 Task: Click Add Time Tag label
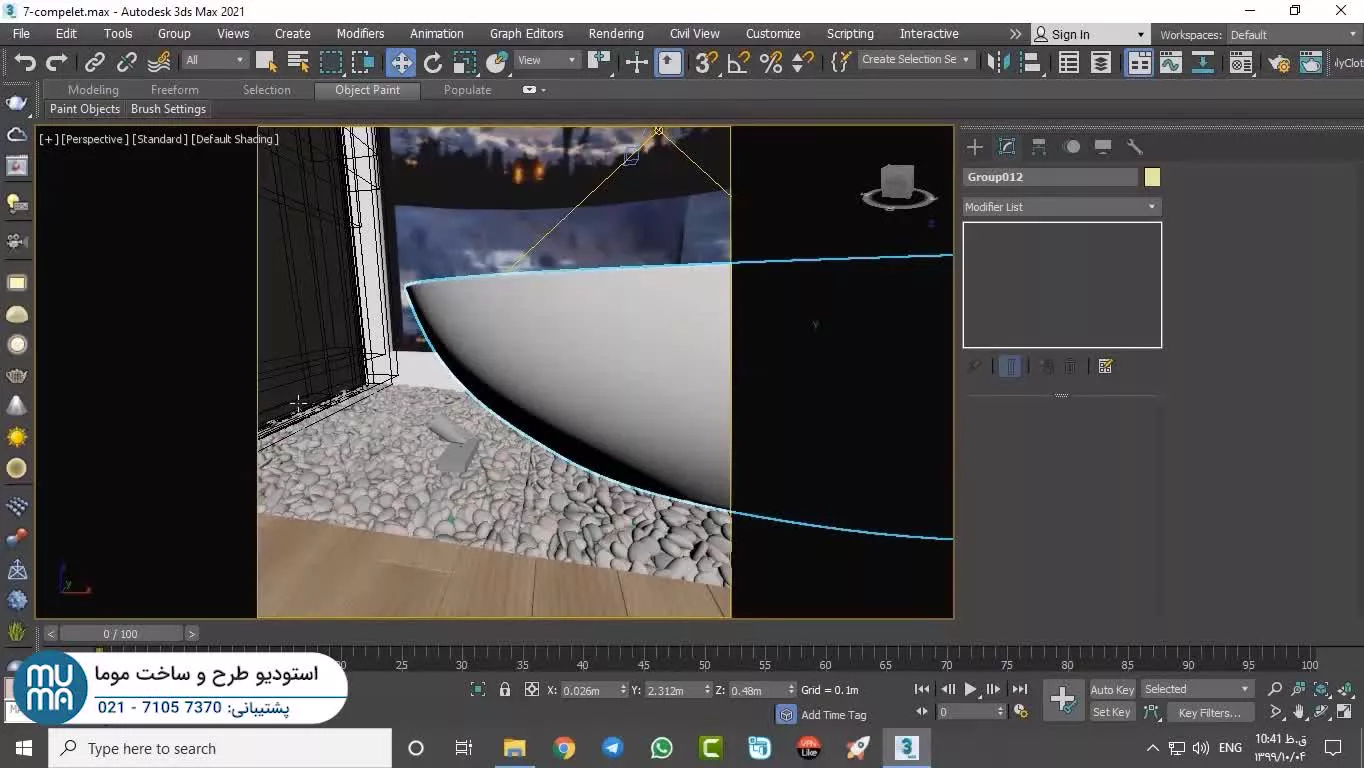(834, 715)
